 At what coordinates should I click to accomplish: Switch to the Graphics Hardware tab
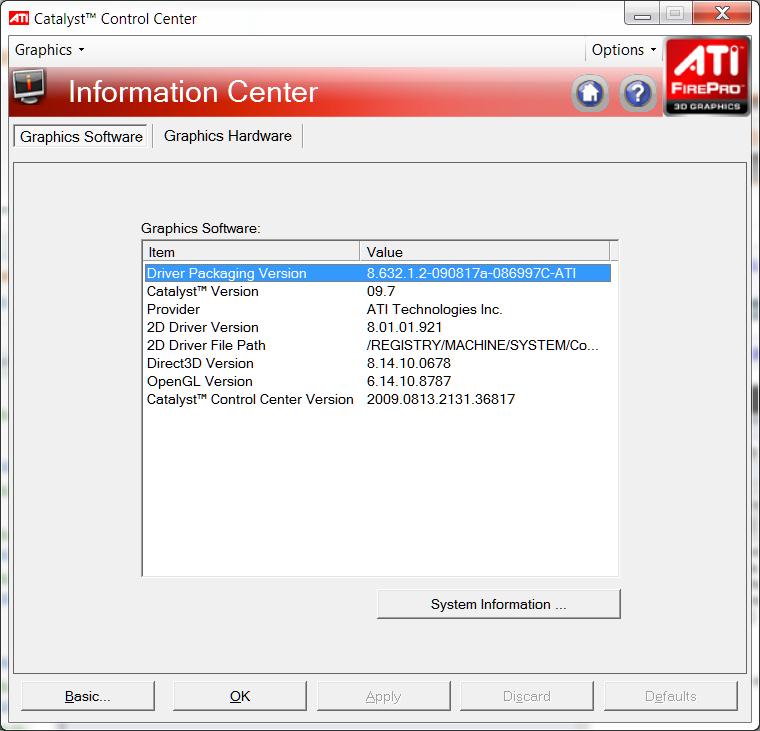(227, 136)
